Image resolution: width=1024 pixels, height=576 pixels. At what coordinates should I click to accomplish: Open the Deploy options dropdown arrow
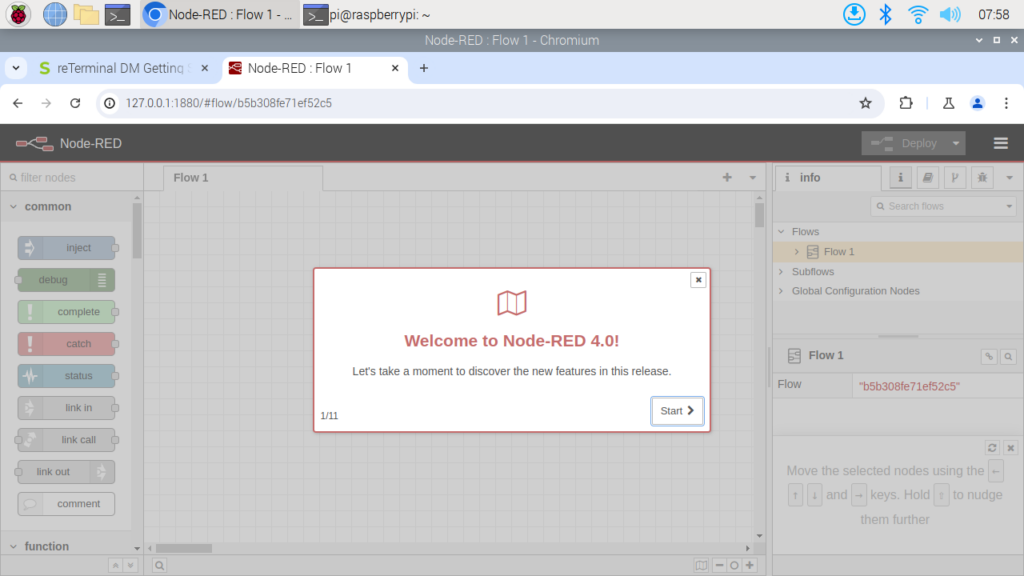pos(956,144)
